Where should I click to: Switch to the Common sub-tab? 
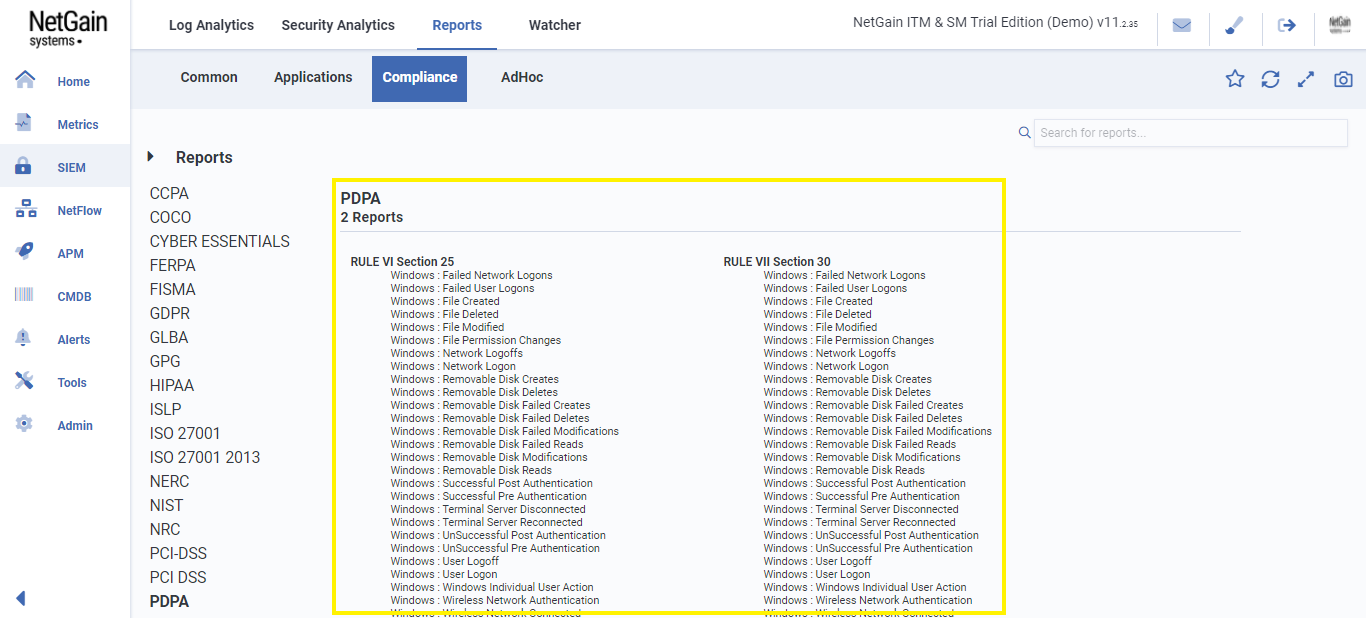(209, 77)
